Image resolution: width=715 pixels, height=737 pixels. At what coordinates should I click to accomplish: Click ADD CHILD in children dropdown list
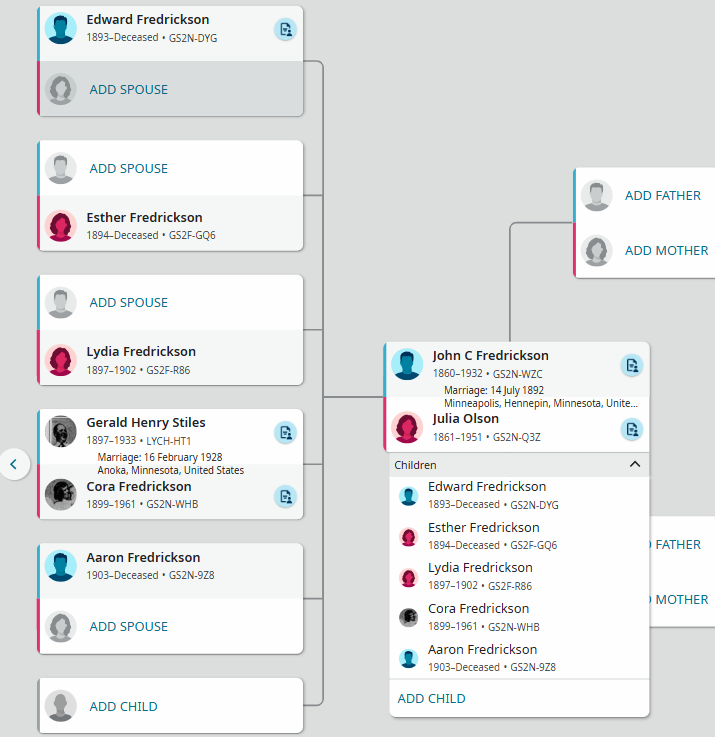point(431,698)
